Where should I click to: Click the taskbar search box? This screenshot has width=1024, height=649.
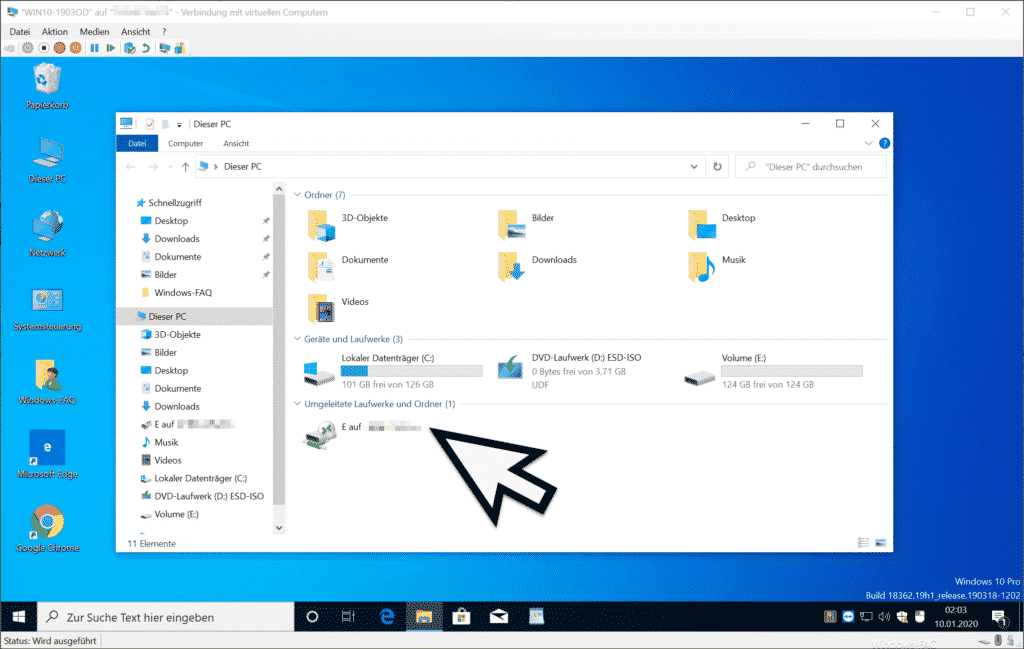click(x=166, y=616)
